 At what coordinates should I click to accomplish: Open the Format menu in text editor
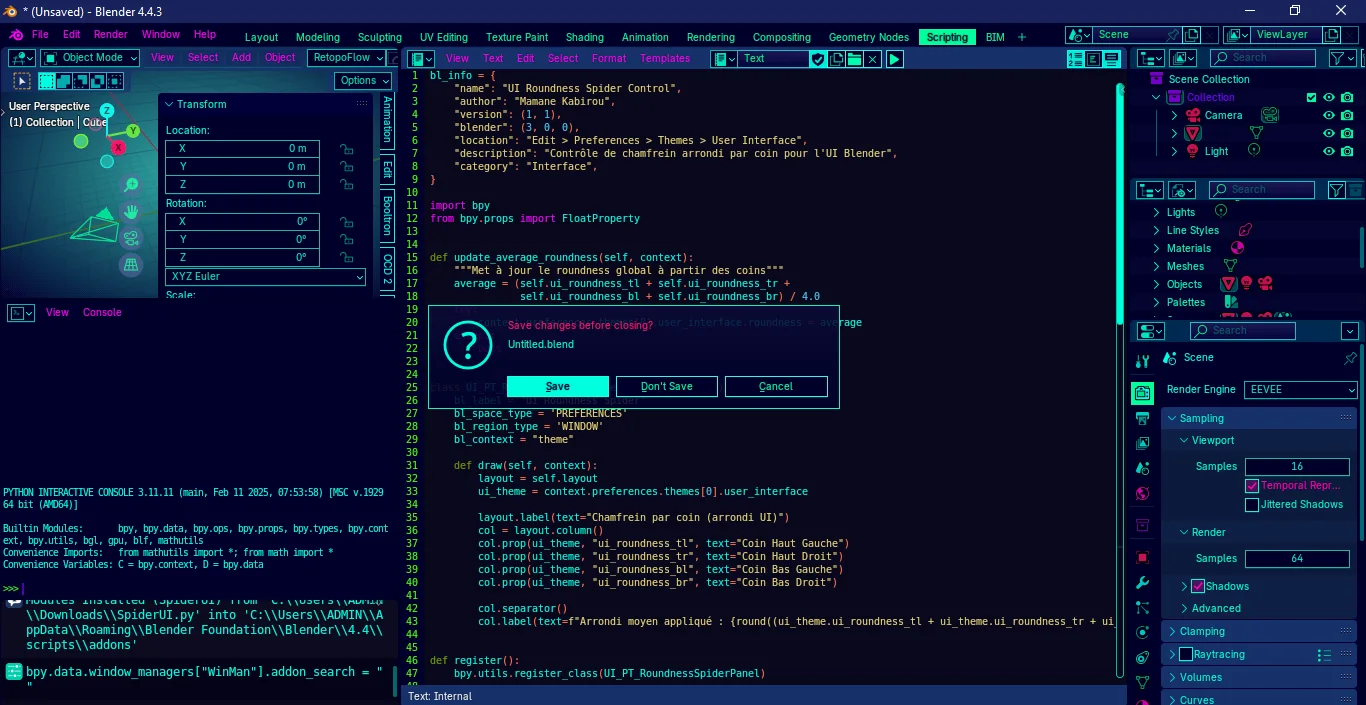coord(609,59)
